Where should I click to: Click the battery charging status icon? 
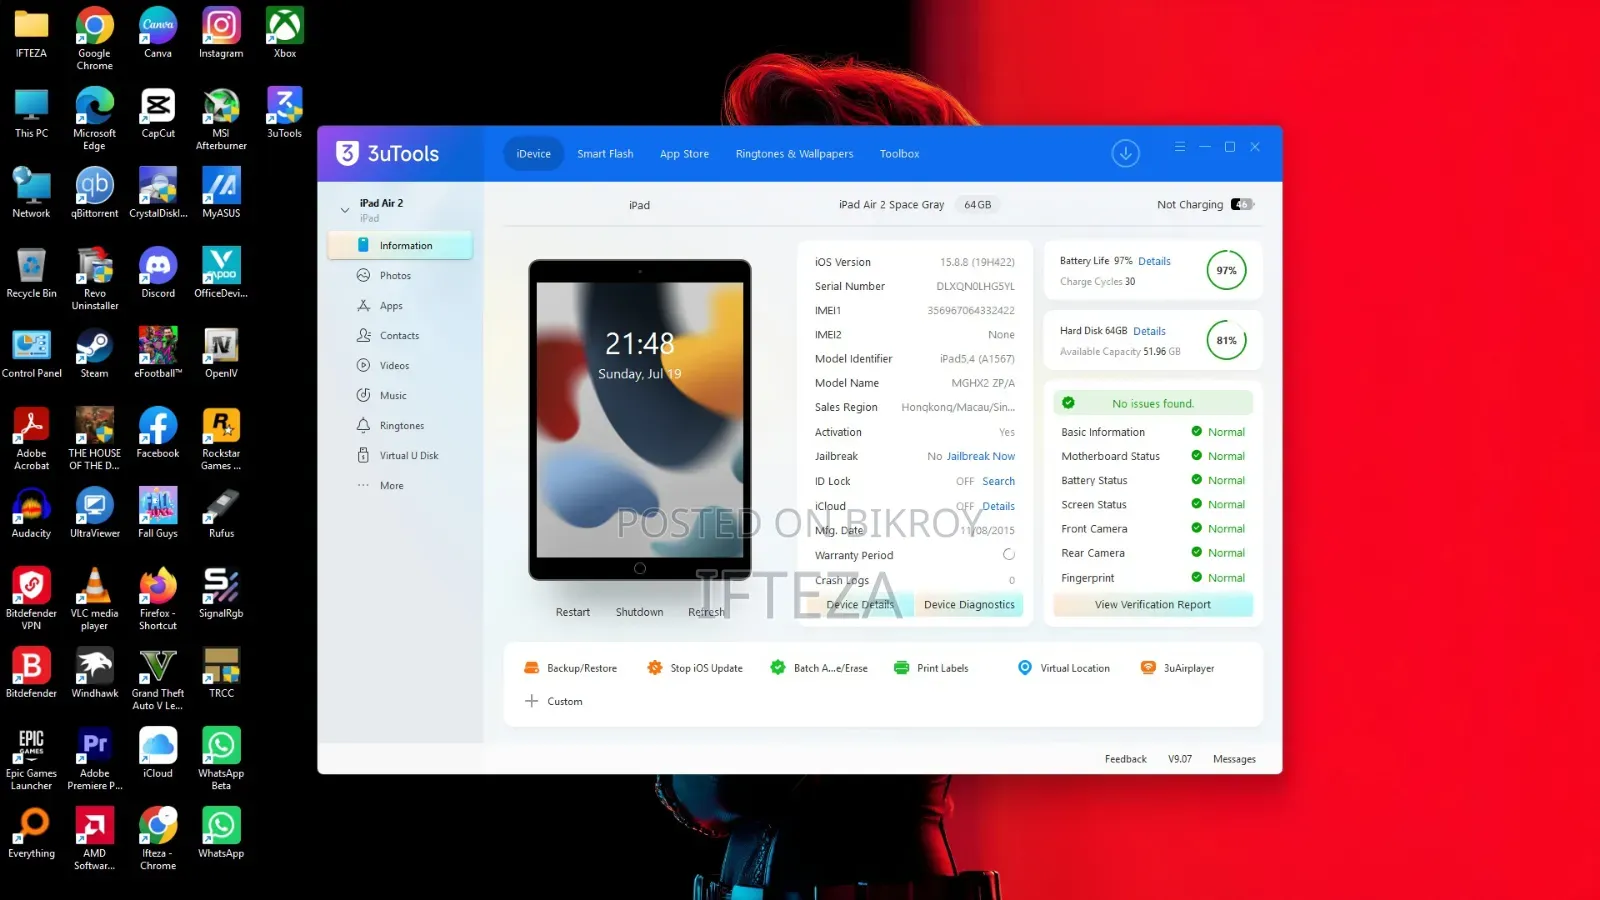[1241, 204]
